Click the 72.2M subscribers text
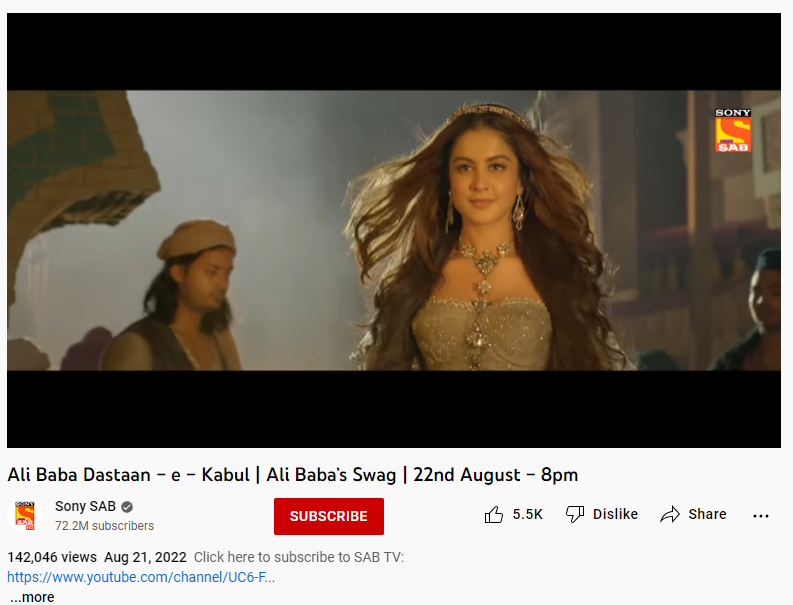Screen dimensions: 793x605 [104, 526]
